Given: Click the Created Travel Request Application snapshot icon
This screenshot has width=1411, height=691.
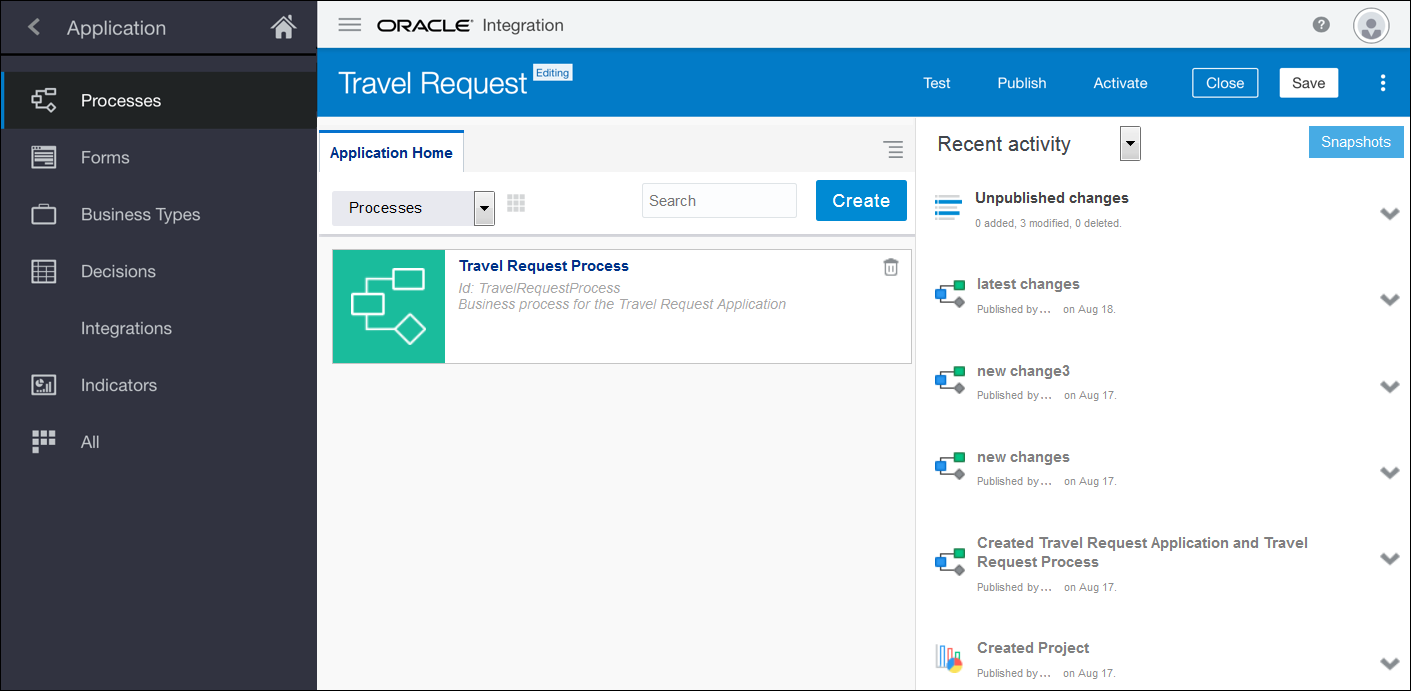Looking at the screenshot, I should pyautogui.click(x=950, y=563).
